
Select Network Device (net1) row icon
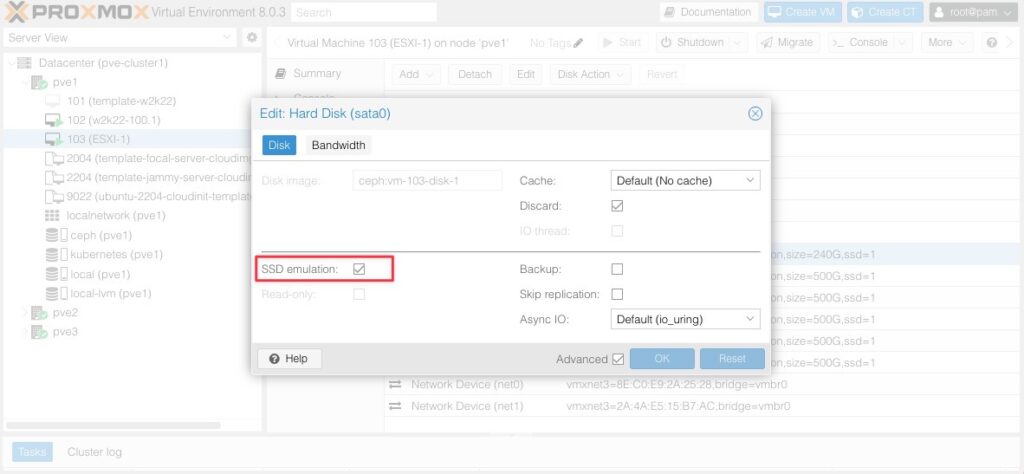click(395, 406)
